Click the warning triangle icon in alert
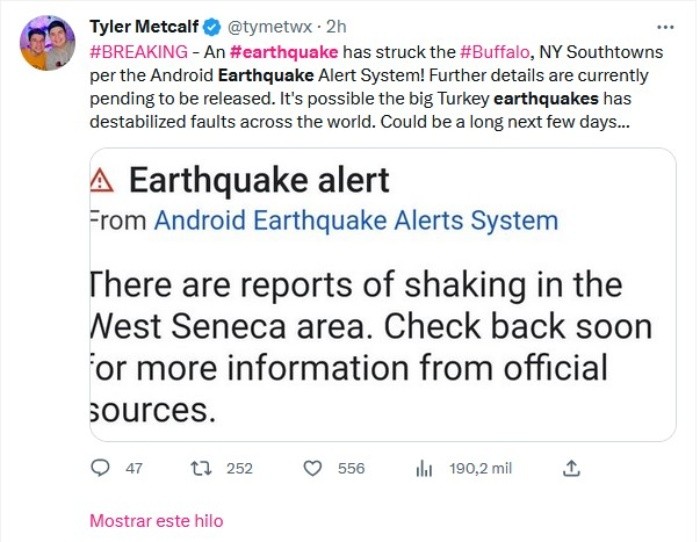 [x=103, y=181]
